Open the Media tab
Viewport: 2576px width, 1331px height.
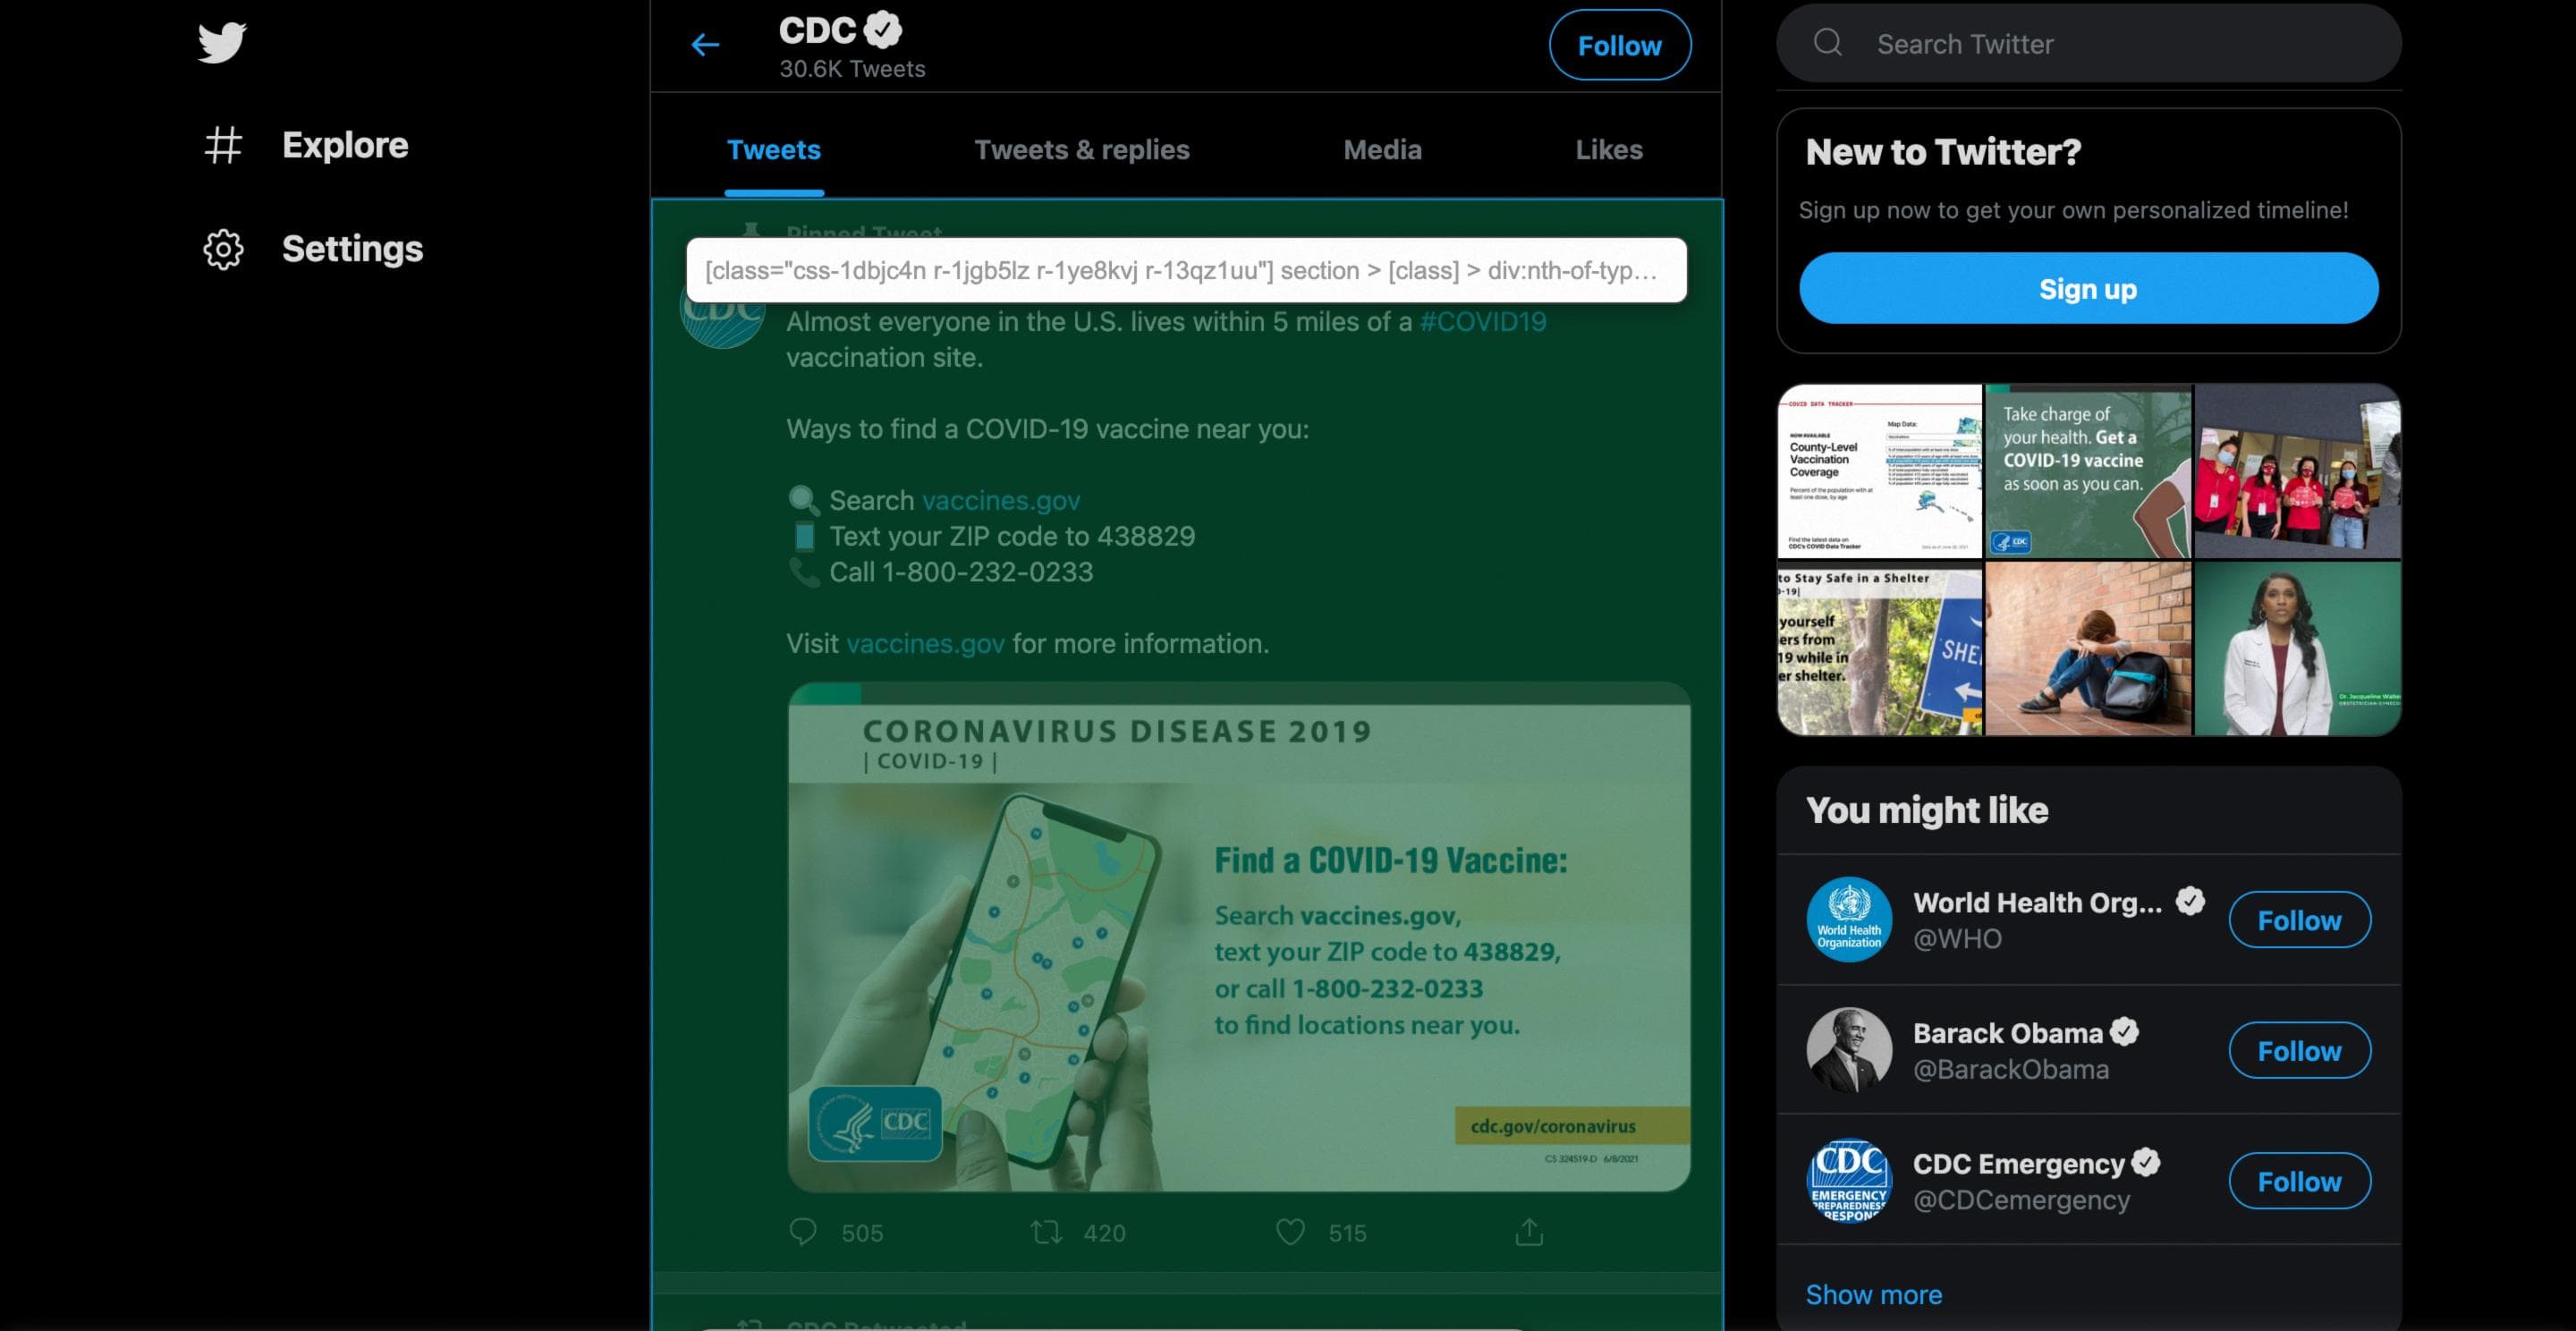tap(1382, 150)
